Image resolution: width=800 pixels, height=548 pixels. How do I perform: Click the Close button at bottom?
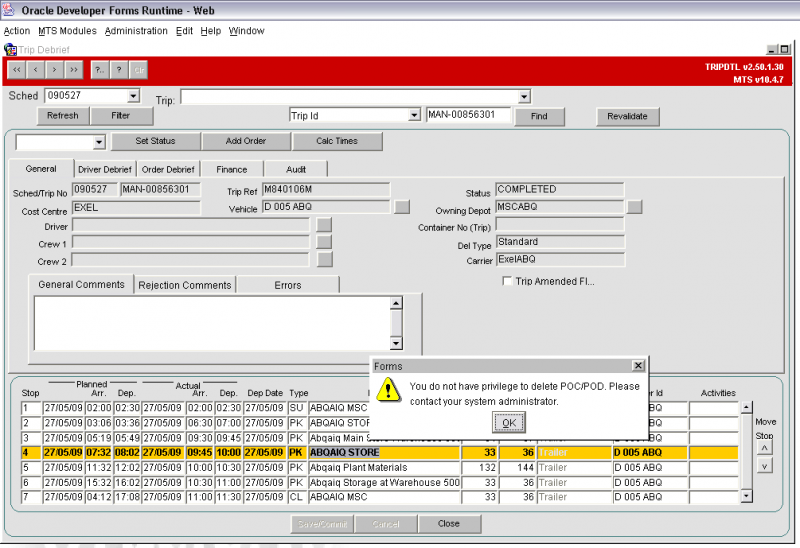click(449, 524)
